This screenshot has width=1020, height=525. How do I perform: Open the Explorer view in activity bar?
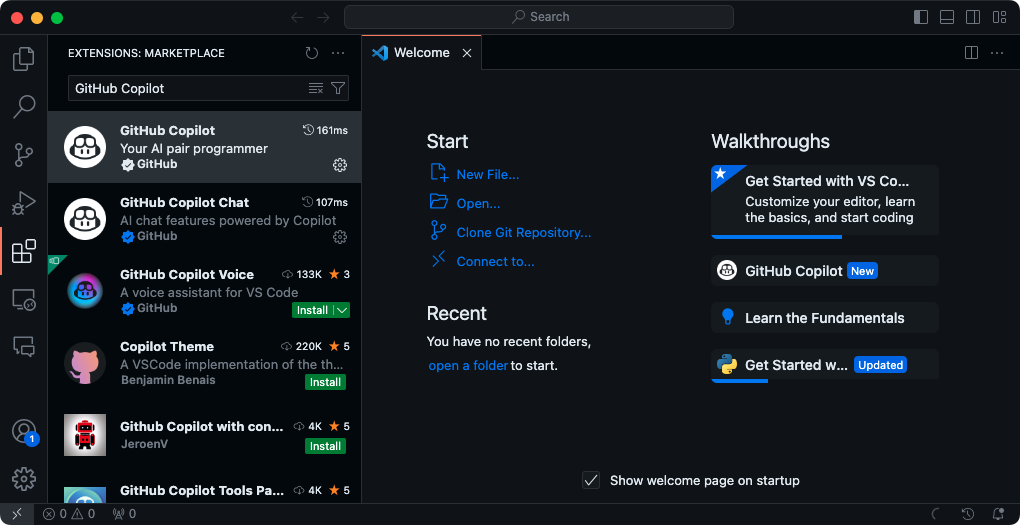[23, 59]
